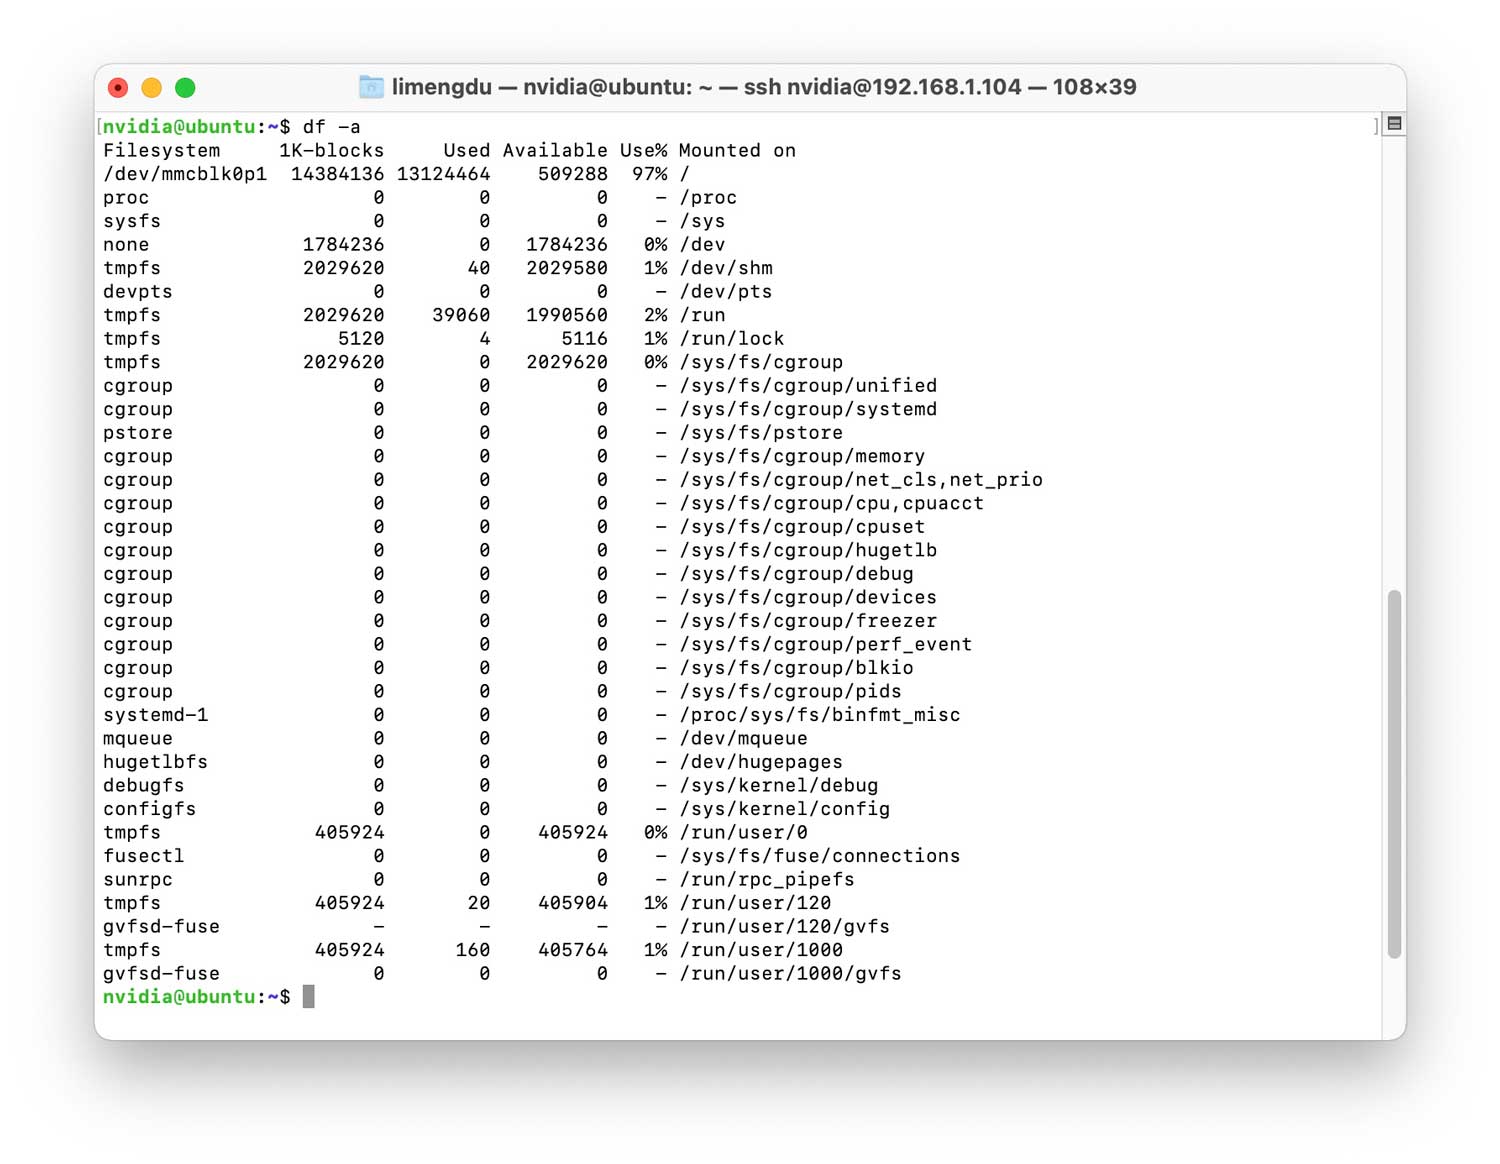Viewport: 1500px width, 1164px height.
Task: Click the '/sys/fs/cgroup/blkio' mount path
Action: click(796, 668)
